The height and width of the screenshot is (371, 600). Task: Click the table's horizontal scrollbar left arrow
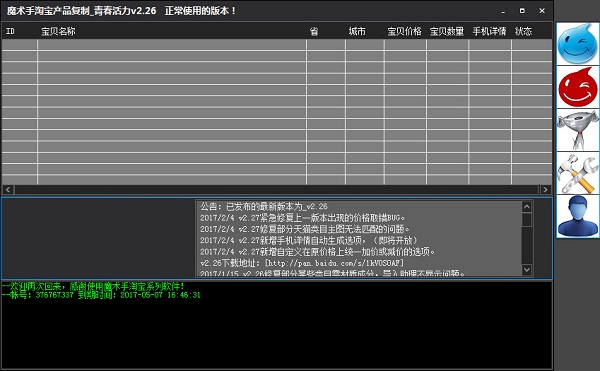(x=8, y=189)
